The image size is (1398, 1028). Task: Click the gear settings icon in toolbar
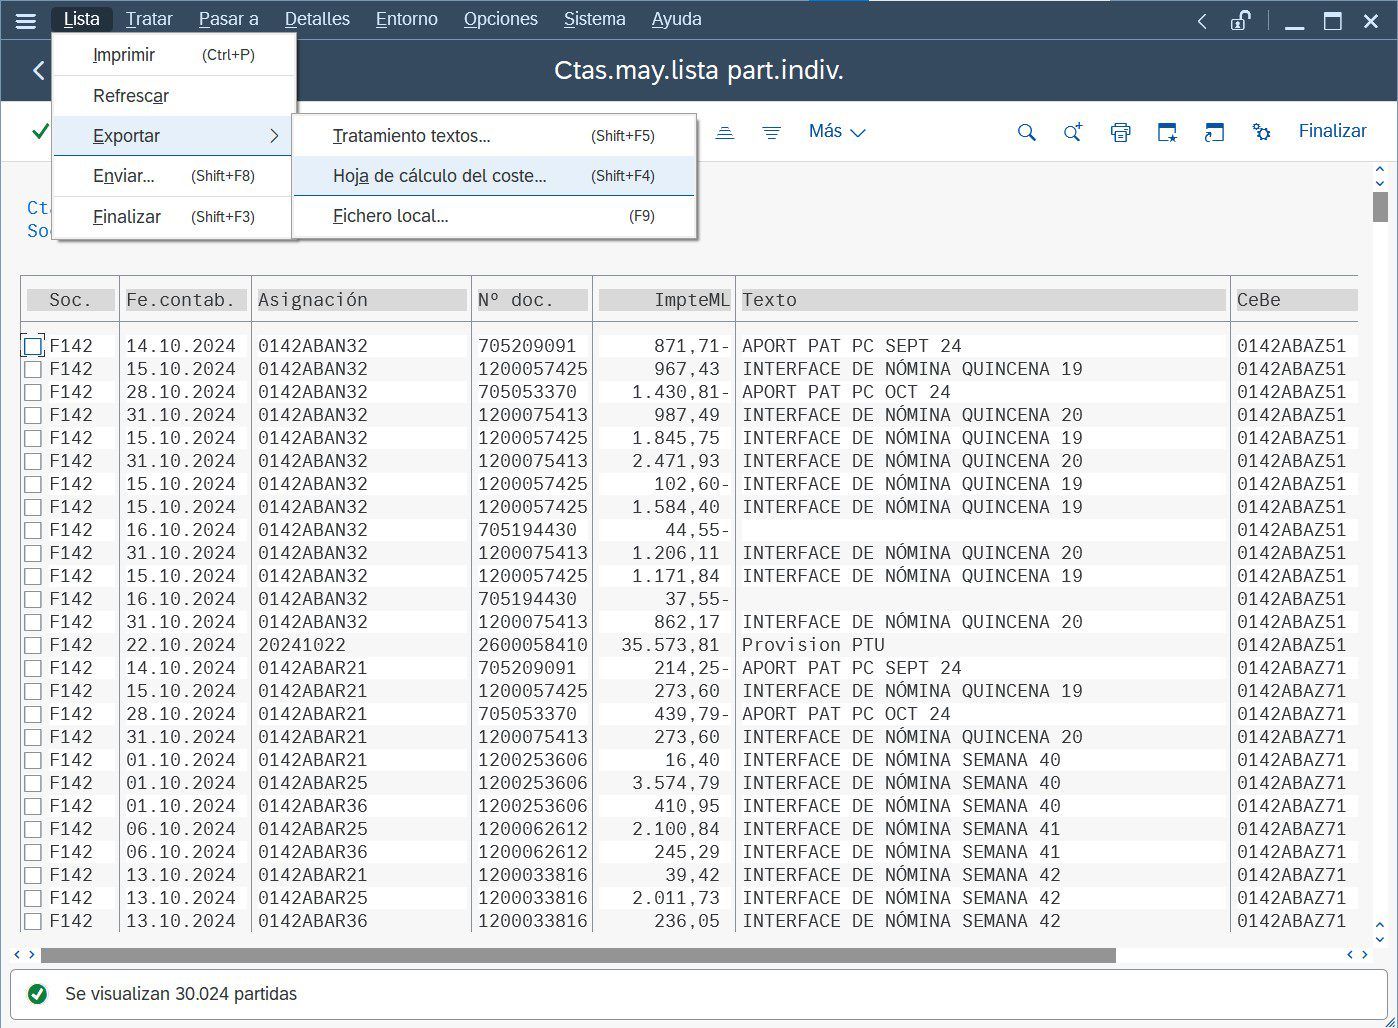[x=1261, y=132]
